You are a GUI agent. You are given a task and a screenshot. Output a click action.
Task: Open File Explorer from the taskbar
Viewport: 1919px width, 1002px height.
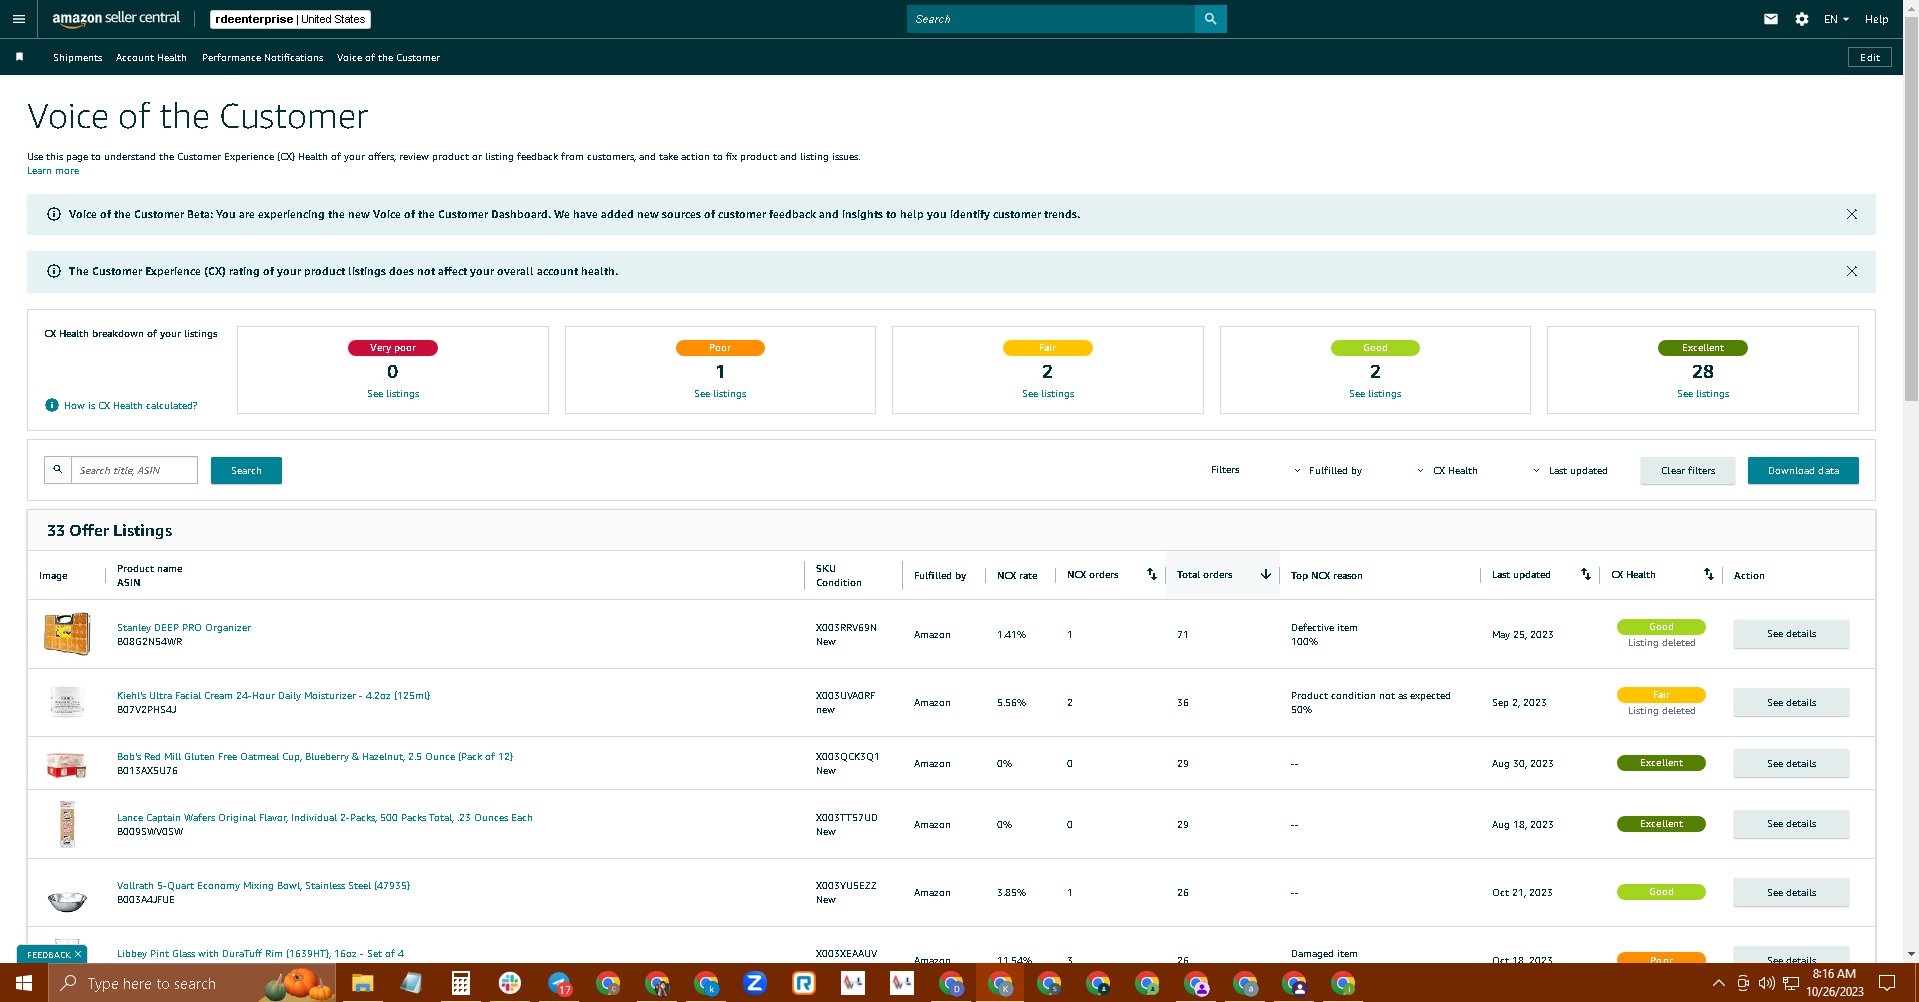[x=362, y=983]
